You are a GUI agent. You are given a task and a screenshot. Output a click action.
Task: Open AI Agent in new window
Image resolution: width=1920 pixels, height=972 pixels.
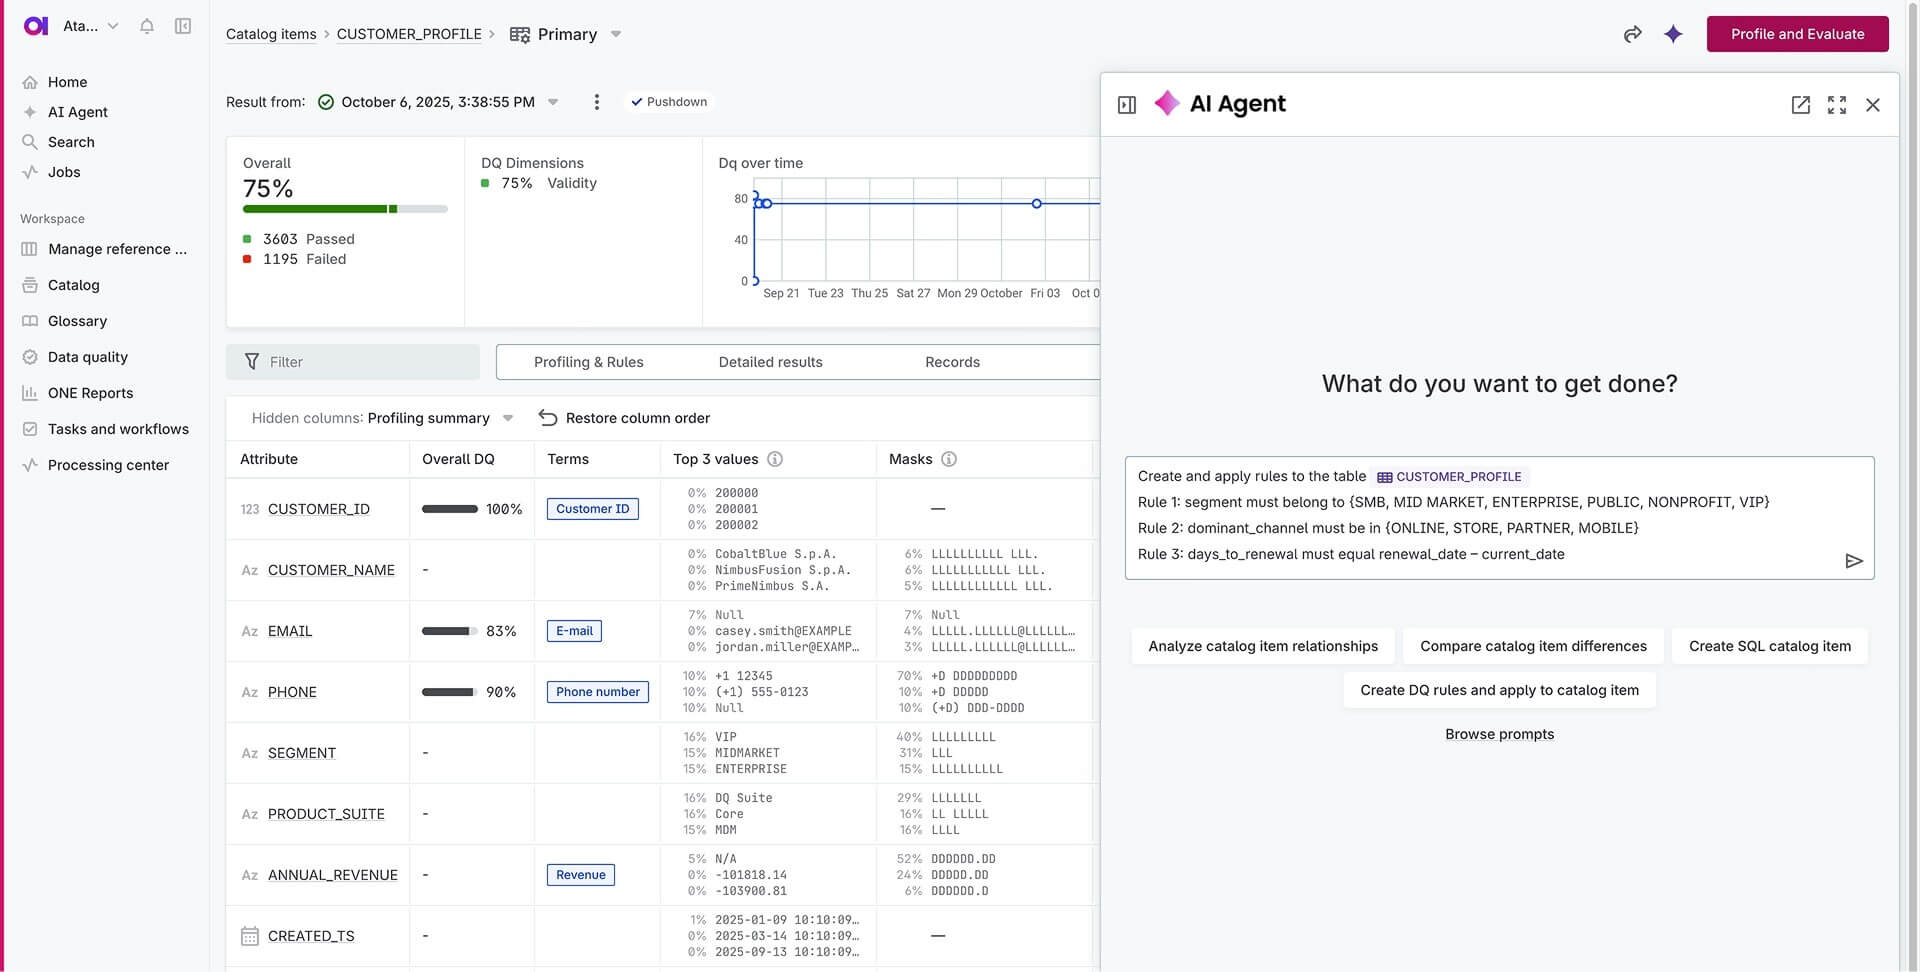tap(1800, 105)
